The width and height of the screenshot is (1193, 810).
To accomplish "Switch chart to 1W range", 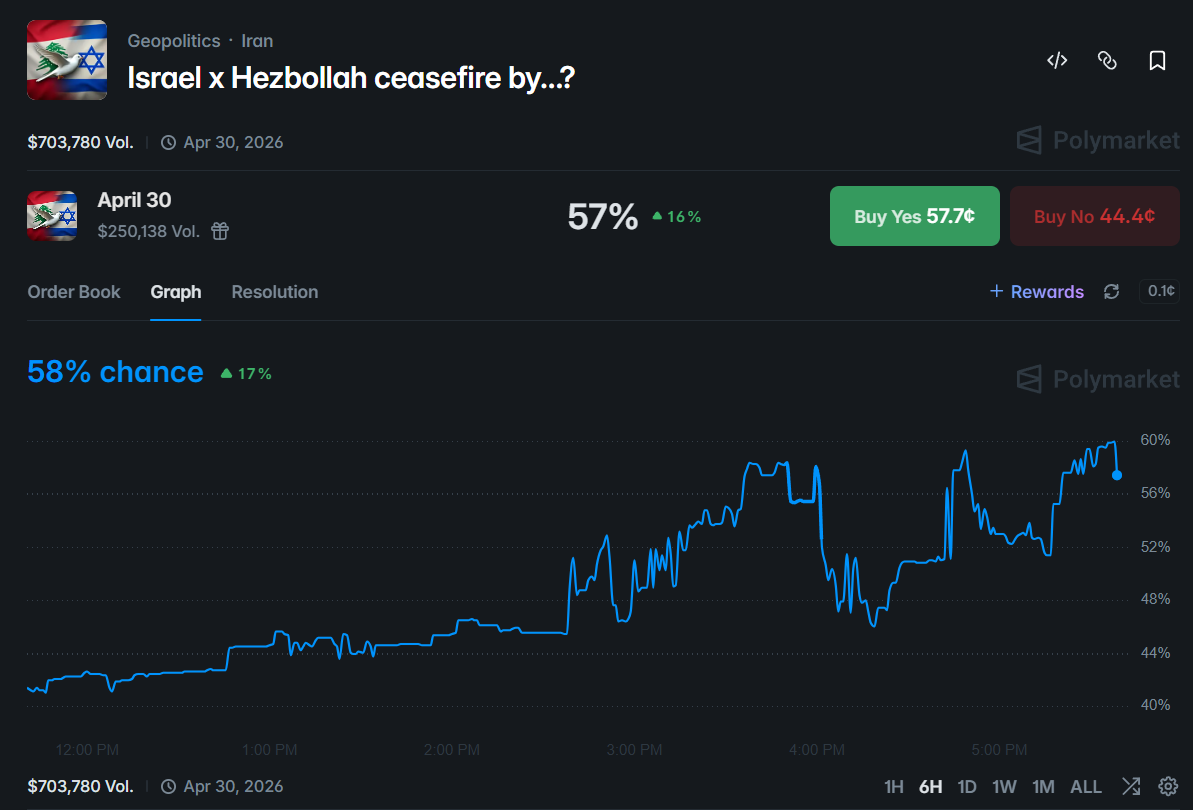I will [1004, 787].
